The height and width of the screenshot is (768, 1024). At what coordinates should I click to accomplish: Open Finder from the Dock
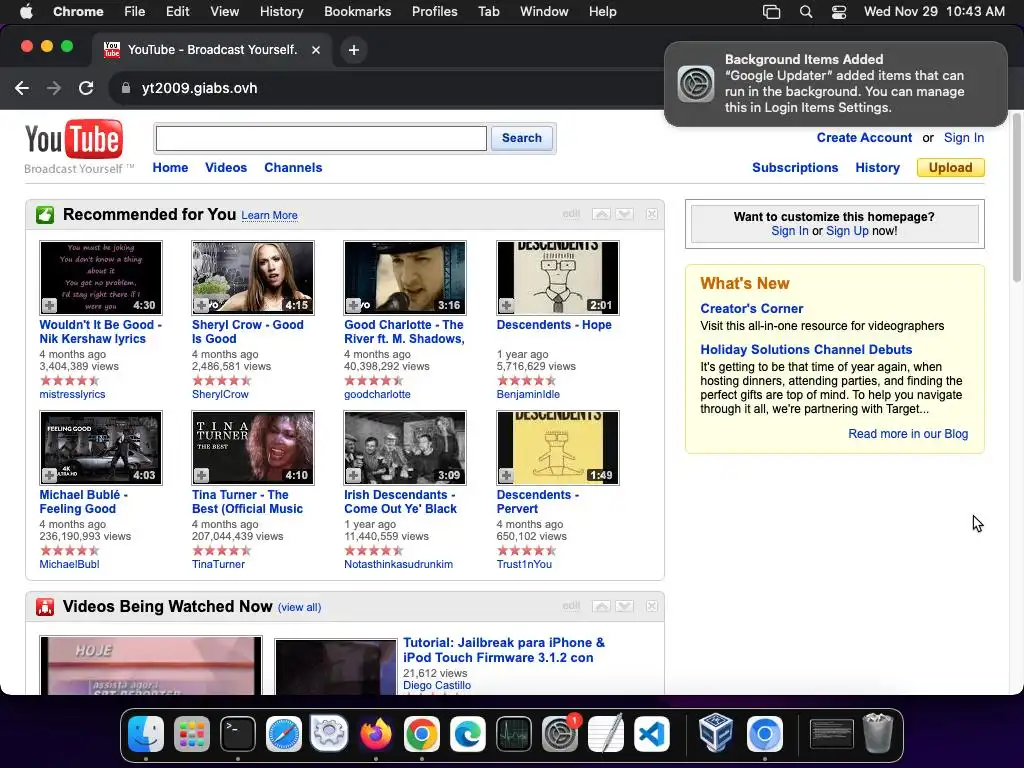tap(146, 734)
